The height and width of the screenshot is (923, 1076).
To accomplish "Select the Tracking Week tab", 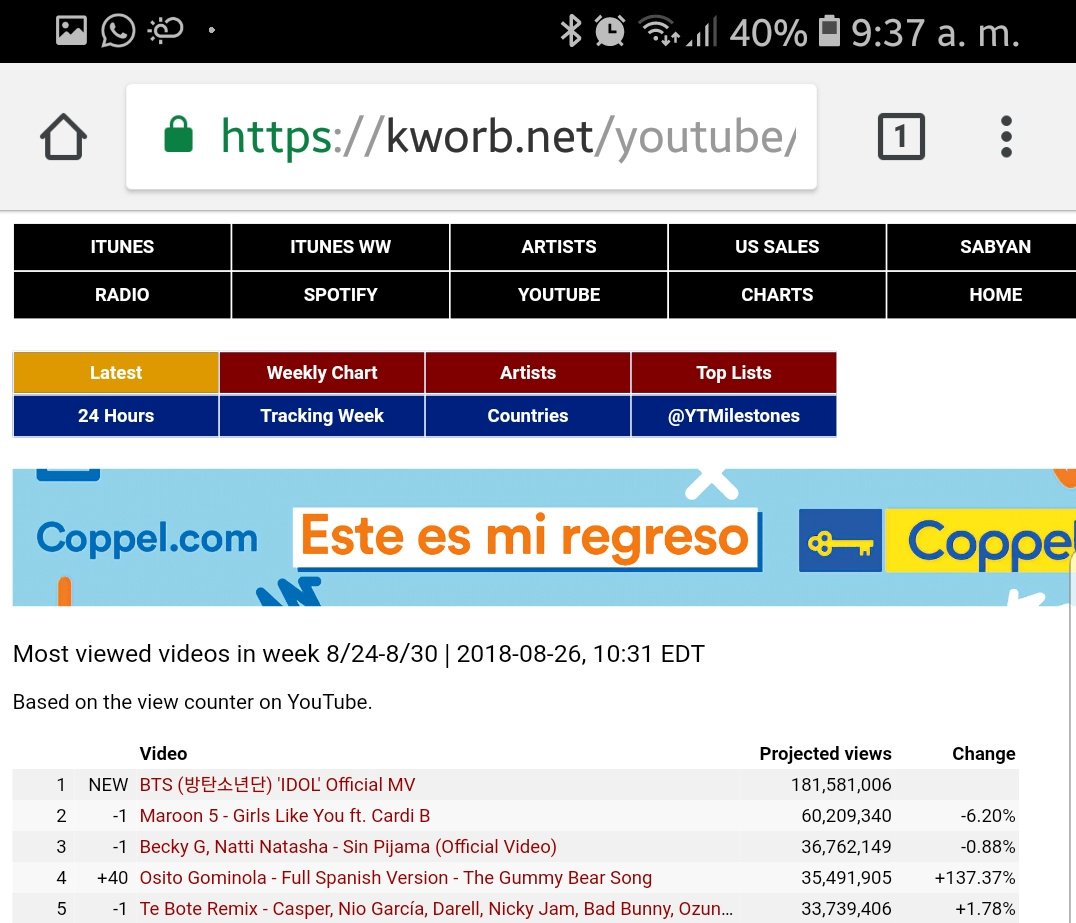I will [322, 416].
